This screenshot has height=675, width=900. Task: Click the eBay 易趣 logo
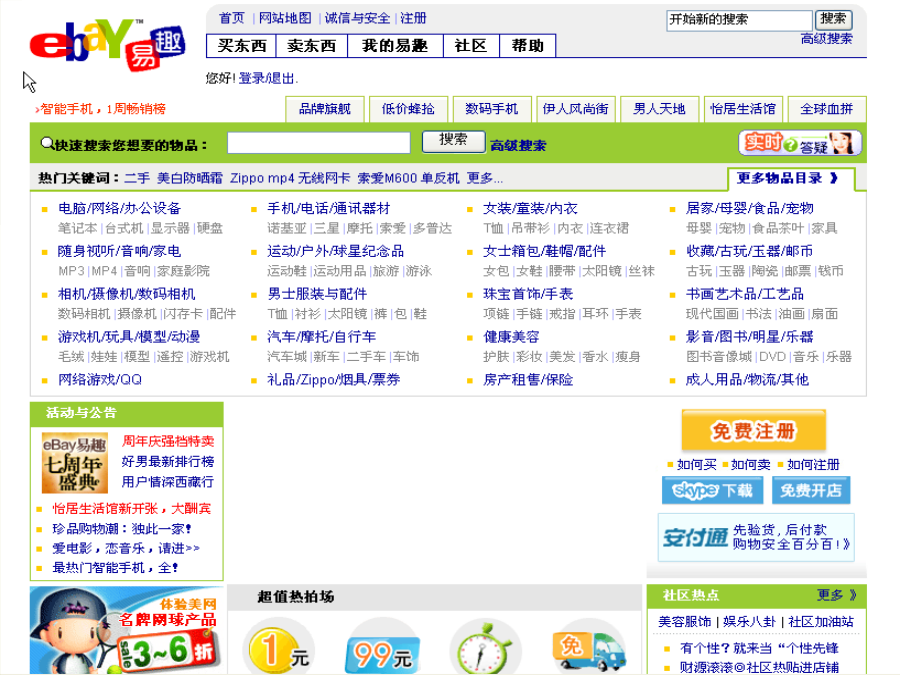pyautogui.click(x=107, y=45)
